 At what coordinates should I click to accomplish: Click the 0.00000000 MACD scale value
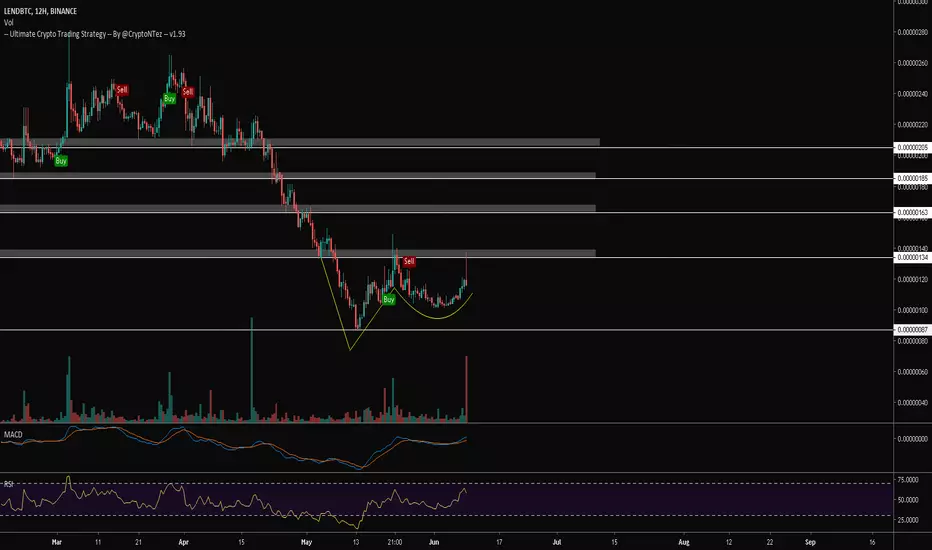click(913, 439)
